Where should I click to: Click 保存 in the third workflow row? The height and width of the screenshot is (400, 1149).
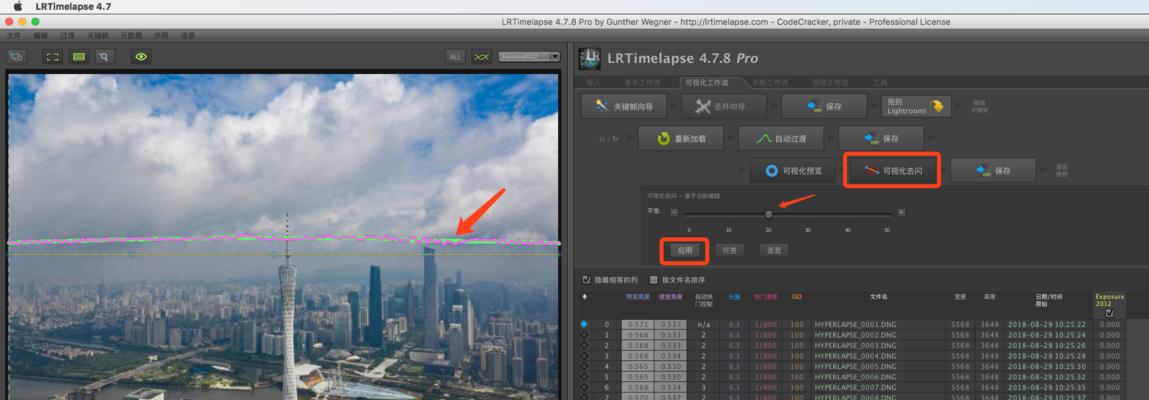pos(993,171)
